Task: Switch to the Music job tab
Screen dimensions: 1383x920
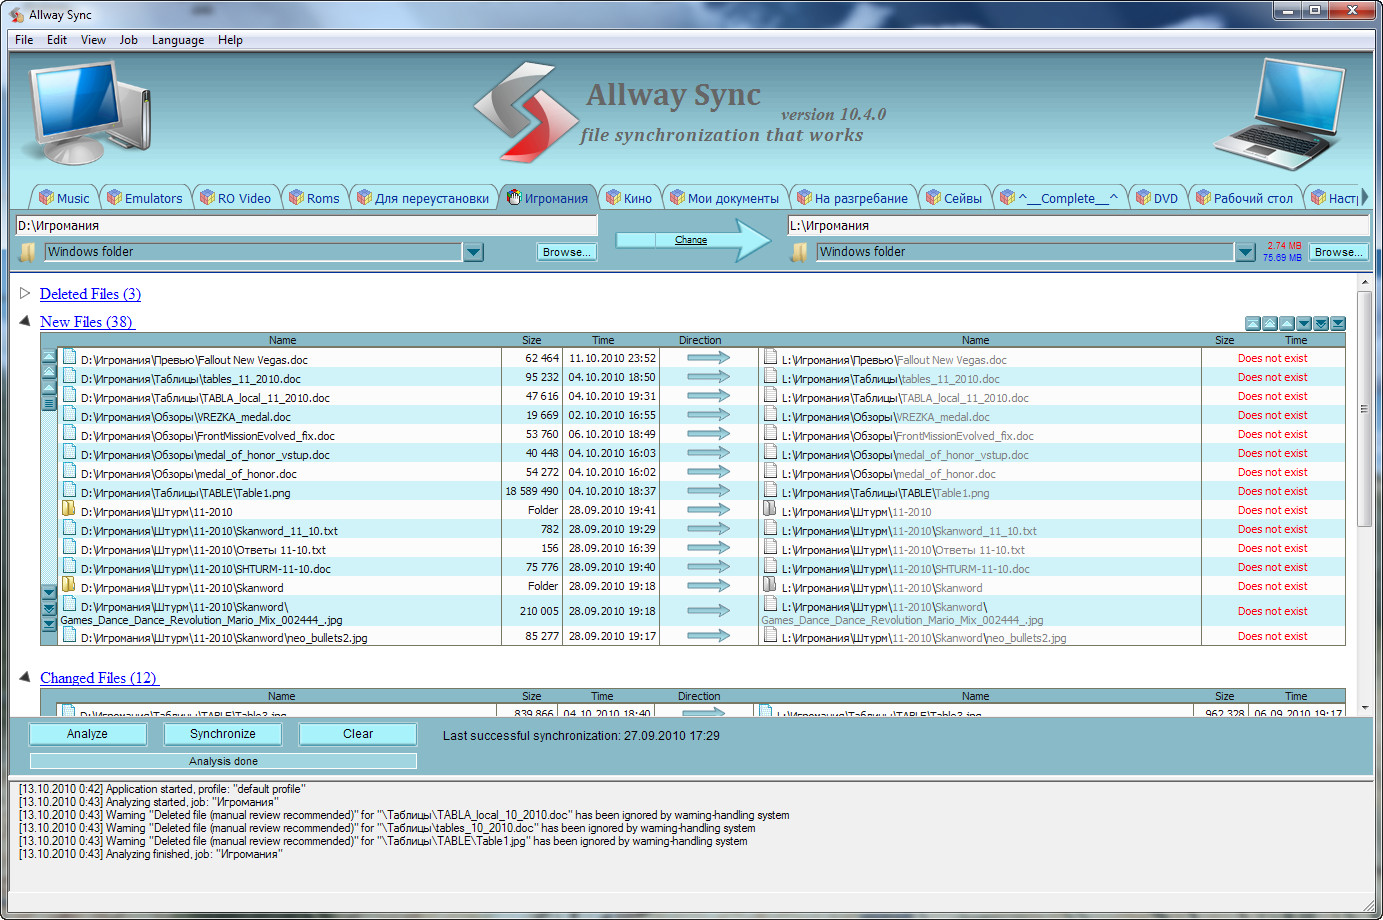Action: pyautogui.click(x=63, y=197)
